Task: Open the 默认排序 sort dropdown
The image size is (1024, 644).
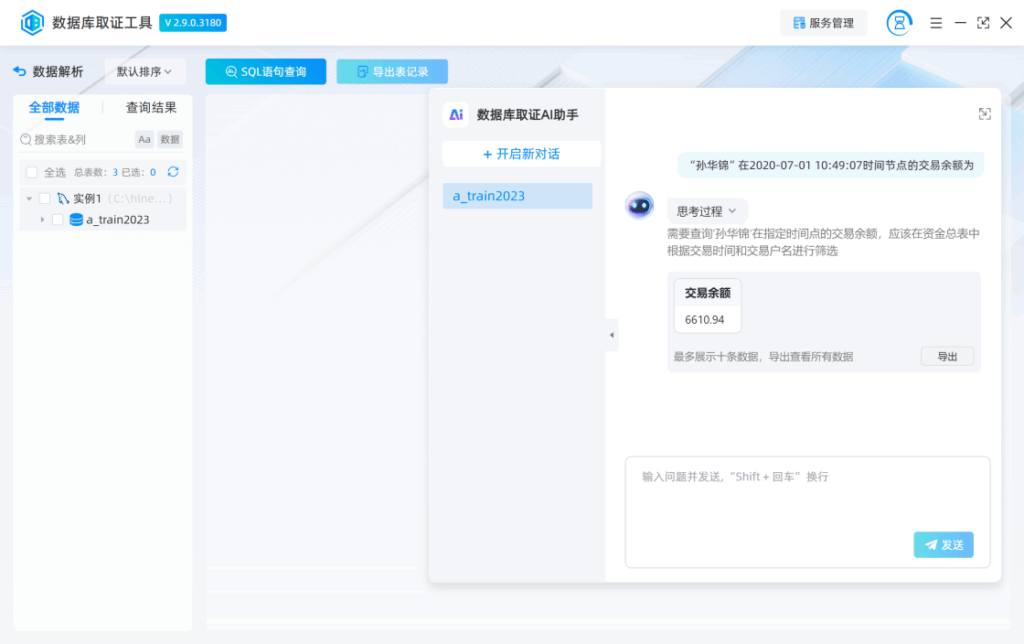Action: point(140,71)
